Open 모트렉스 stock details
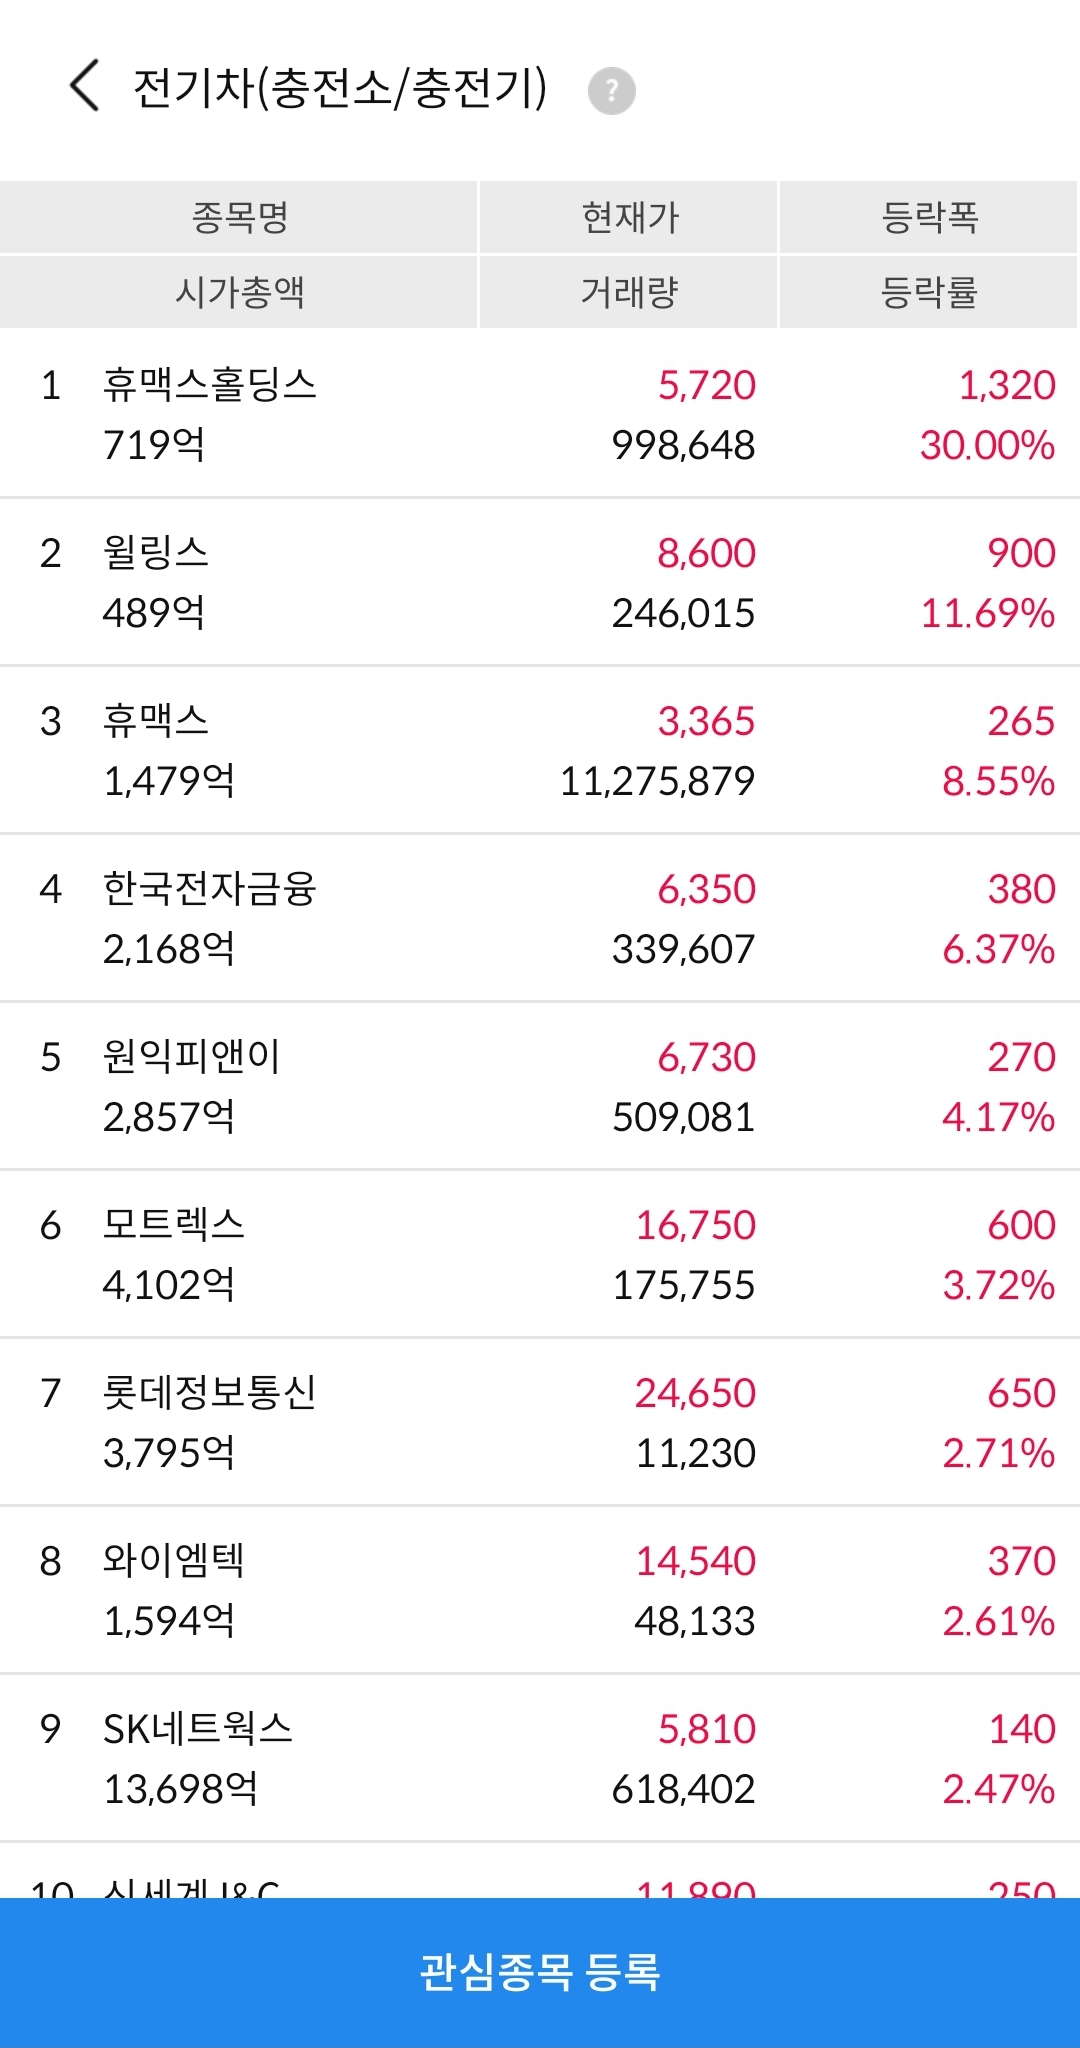Screen dimensions: 1080x2048 coord(540,1254)
